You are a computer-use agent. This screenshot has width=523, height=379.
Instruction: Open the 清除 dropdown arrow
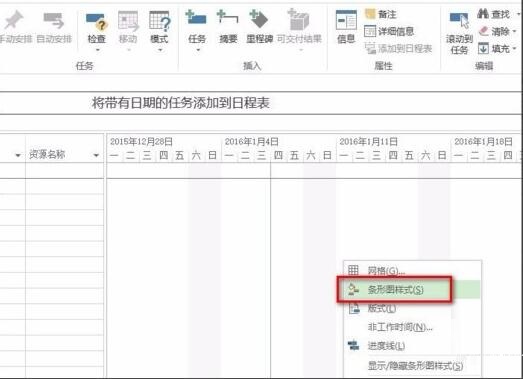click(x=514, y=31)
